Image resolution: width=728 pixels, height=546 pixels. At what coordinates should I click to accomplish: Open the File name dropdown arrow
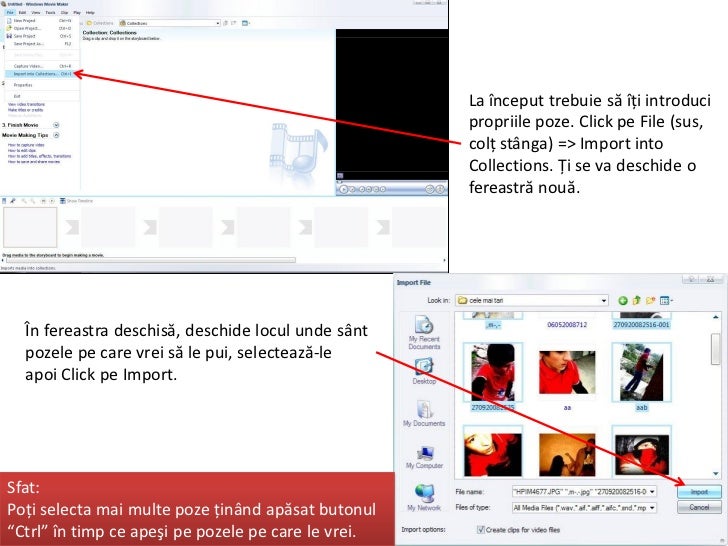pos(652,492)
